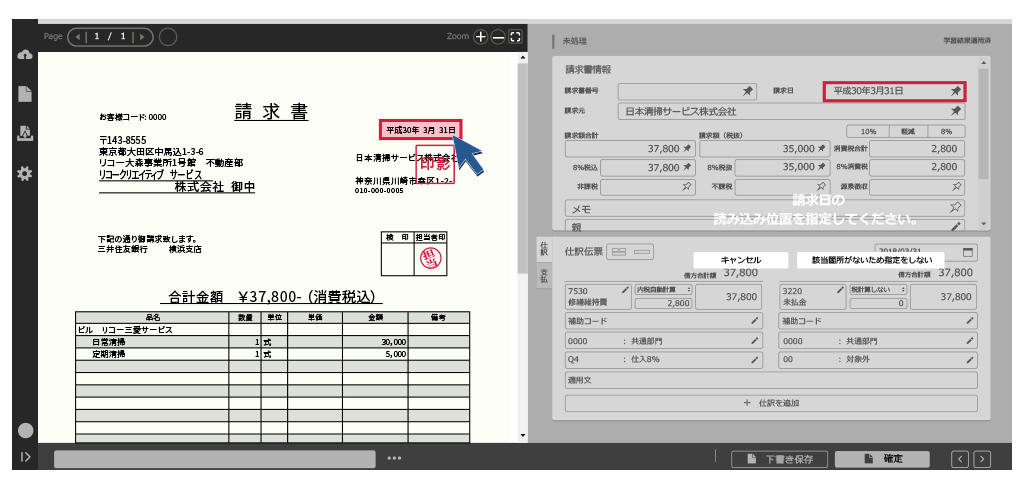Click the pin icon in 請求日 field
The width and height of the screenshot is (1024, 490).
pos(955,91)
